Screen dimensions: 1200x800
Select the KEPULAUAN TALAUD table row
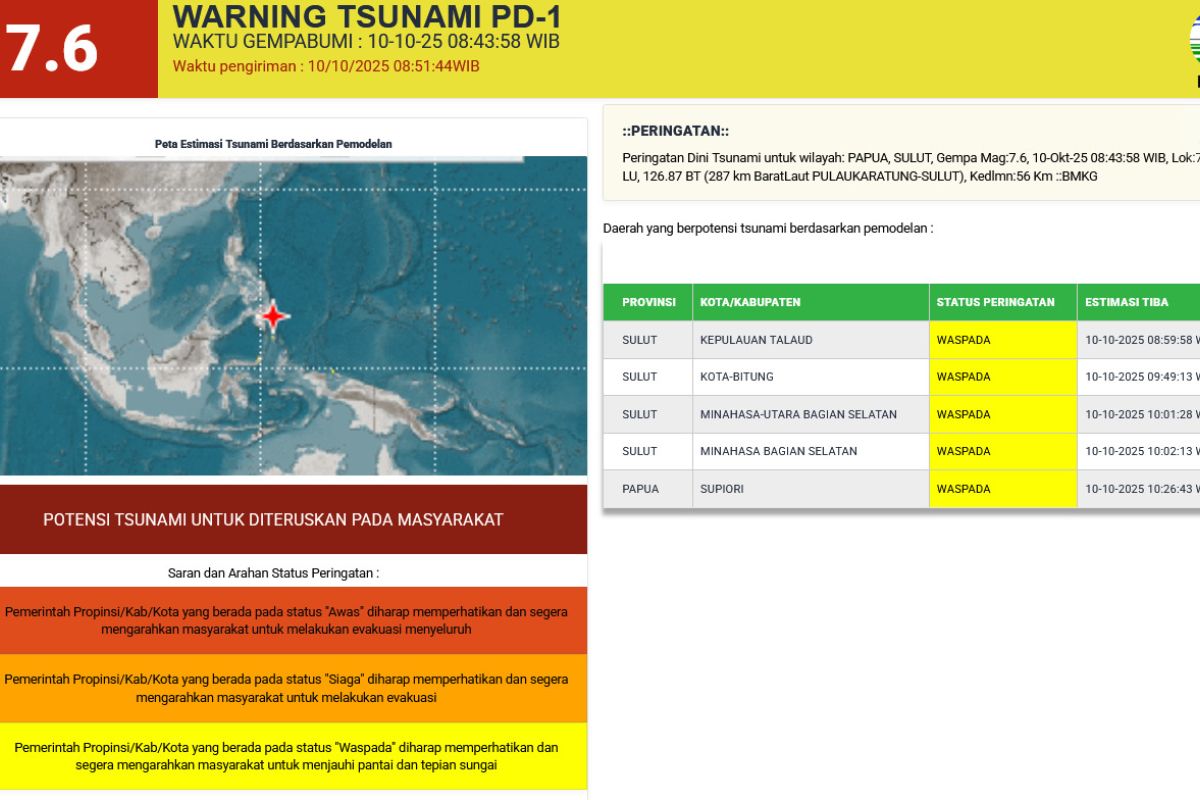(x=756, y=340)
